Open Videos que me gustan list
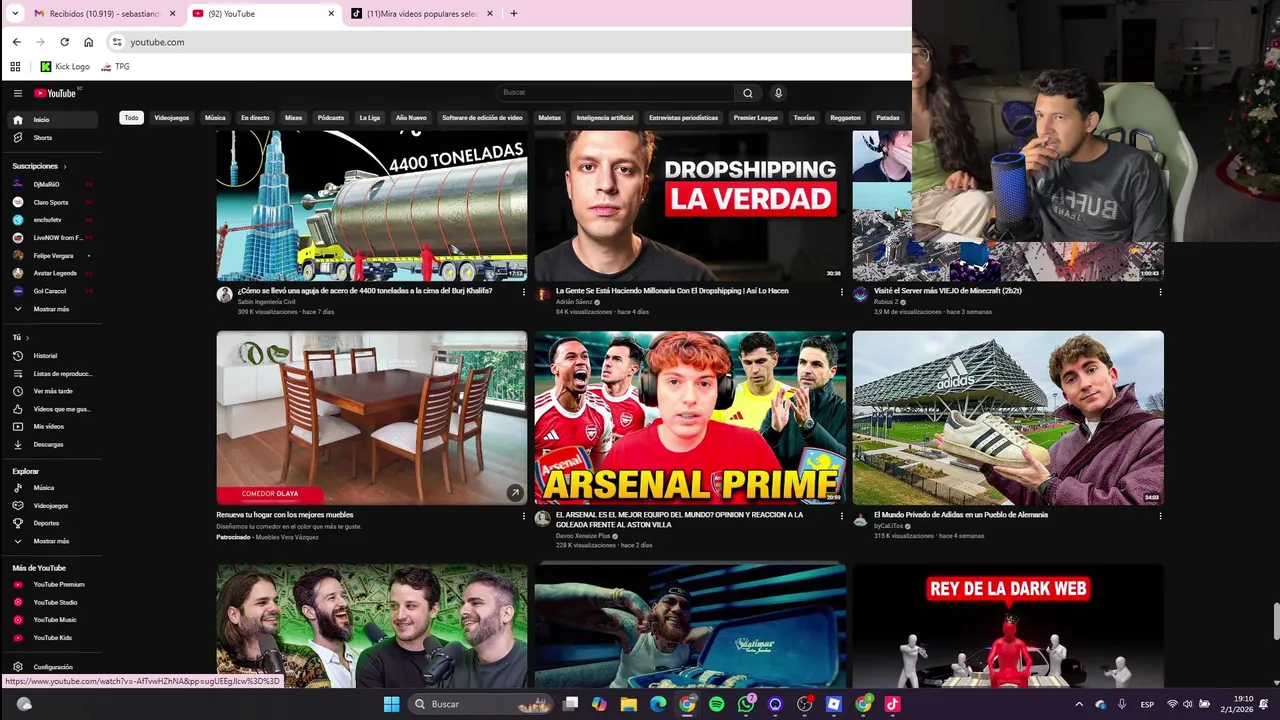Viewport: 1280px width, 720px height. click(53, 408)
